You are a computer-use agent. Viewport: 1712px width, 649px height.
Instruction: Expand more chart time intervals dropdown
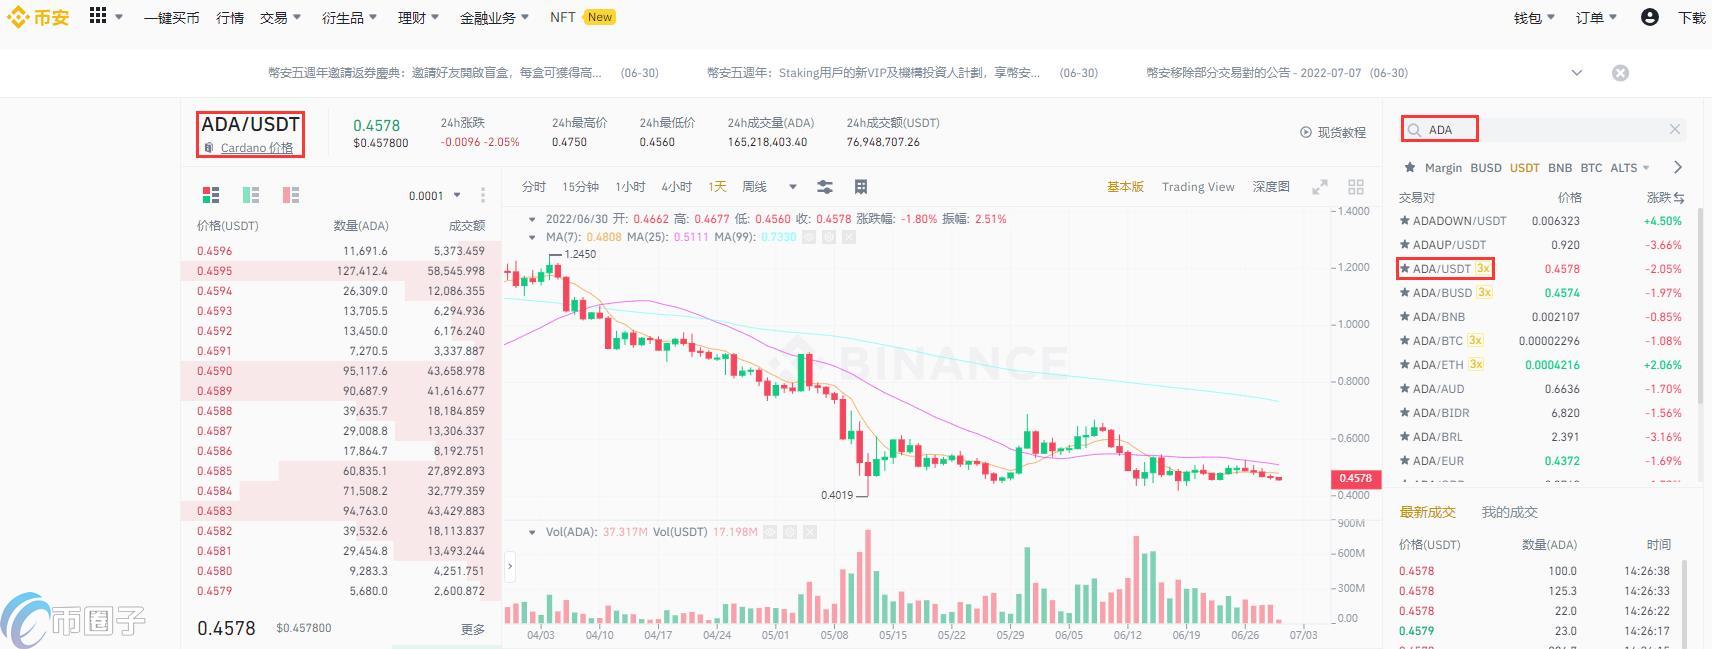coord(793,187)
